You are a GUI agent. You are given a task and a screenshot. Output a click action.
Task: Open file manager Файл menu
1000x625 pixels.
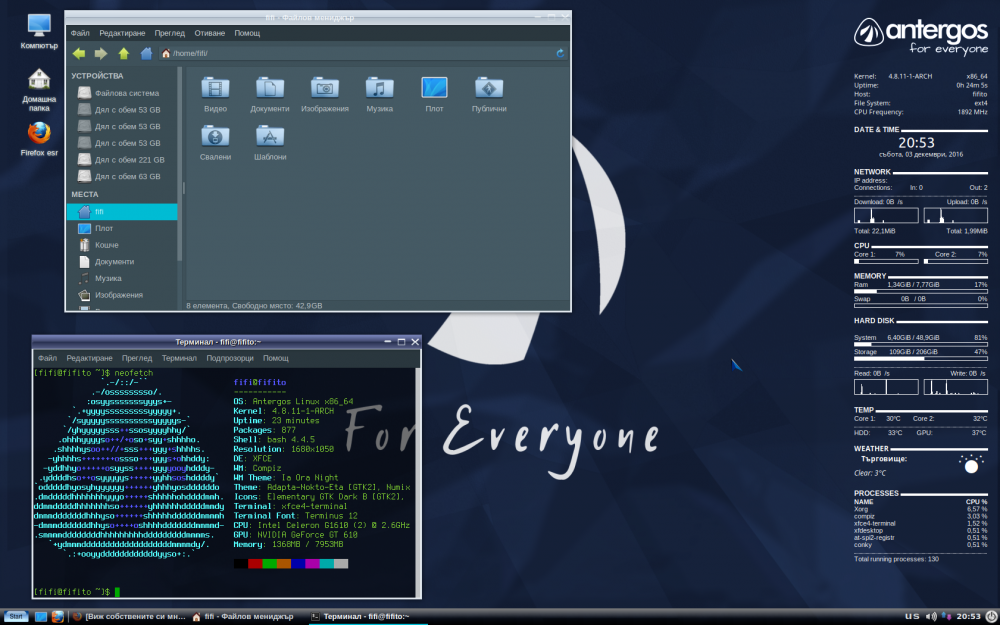click(x=80, y=33)
